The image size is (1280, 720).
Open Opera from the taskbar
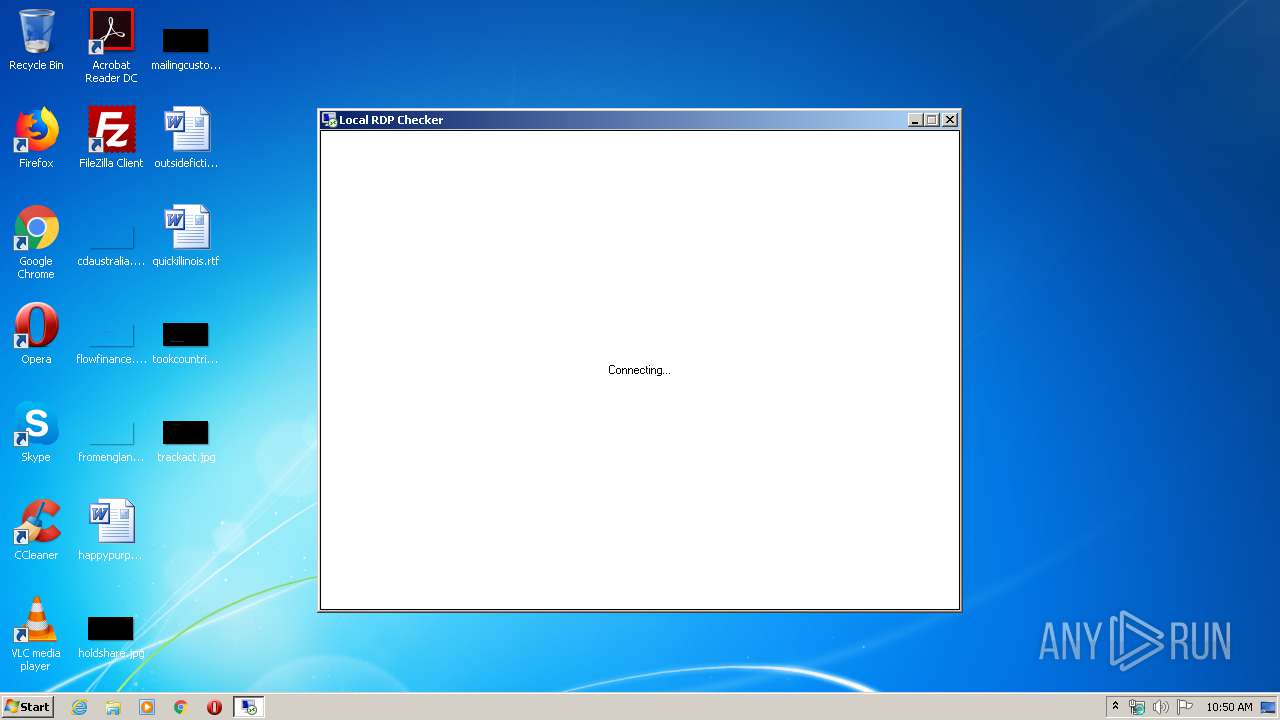214,707
